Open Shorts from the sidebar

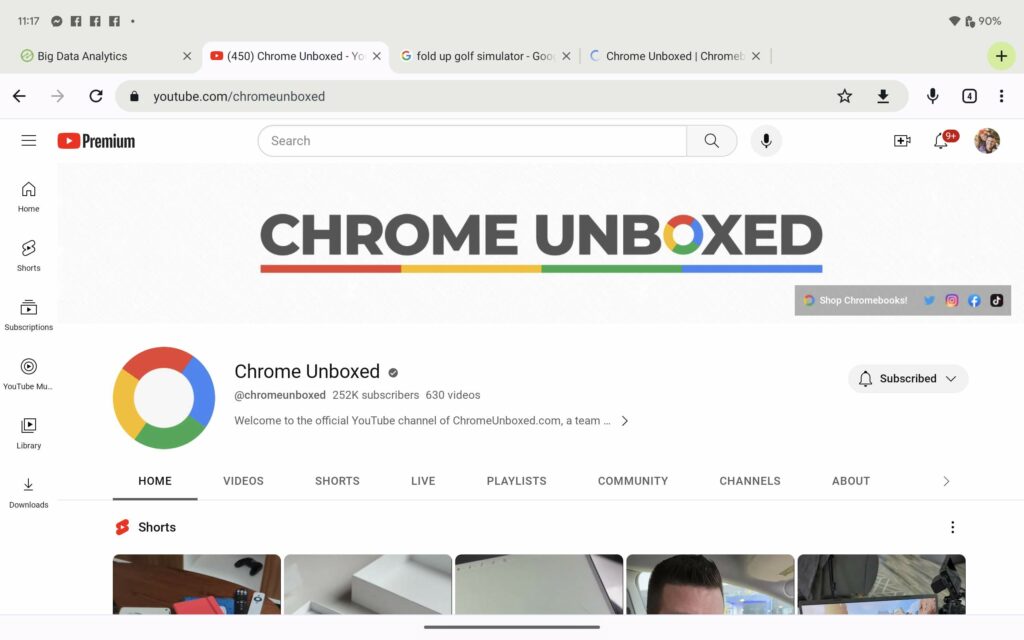pos(28,255)
